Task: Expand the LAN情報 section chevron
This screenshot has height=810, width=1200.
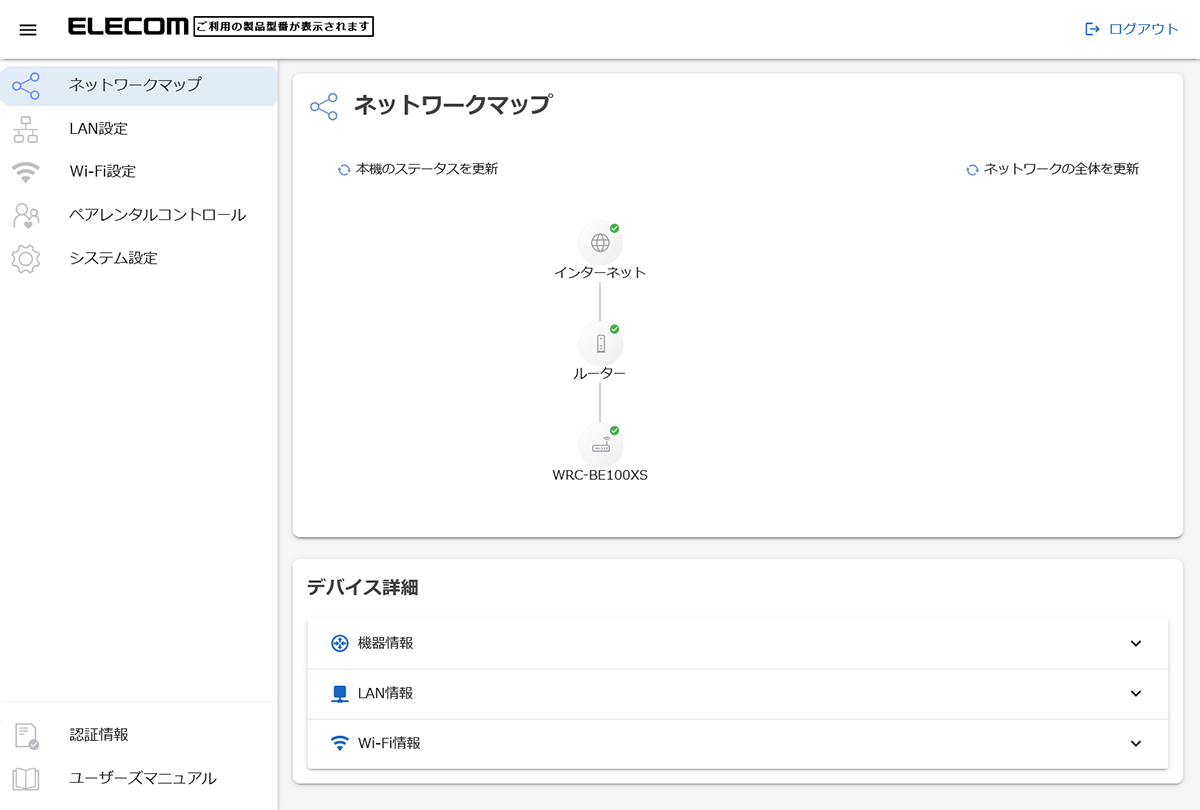Action: point(1135,693)
